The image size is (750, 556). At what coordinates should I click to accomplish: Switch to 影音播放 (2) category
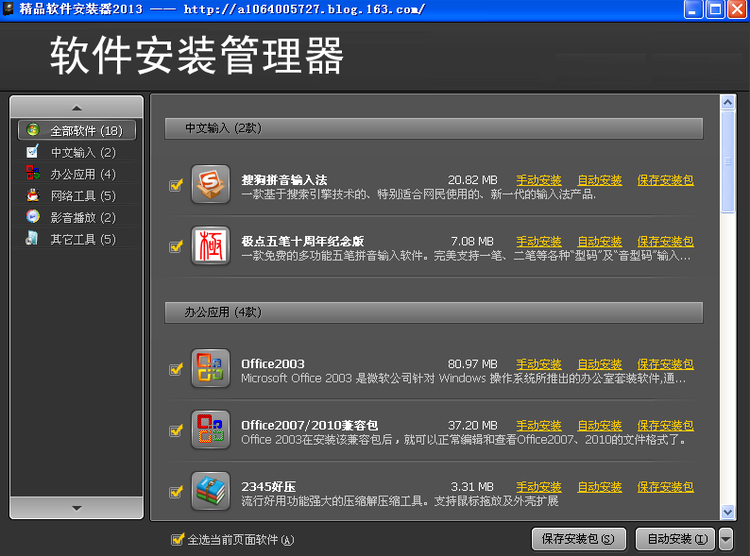(x=77, y=217)
